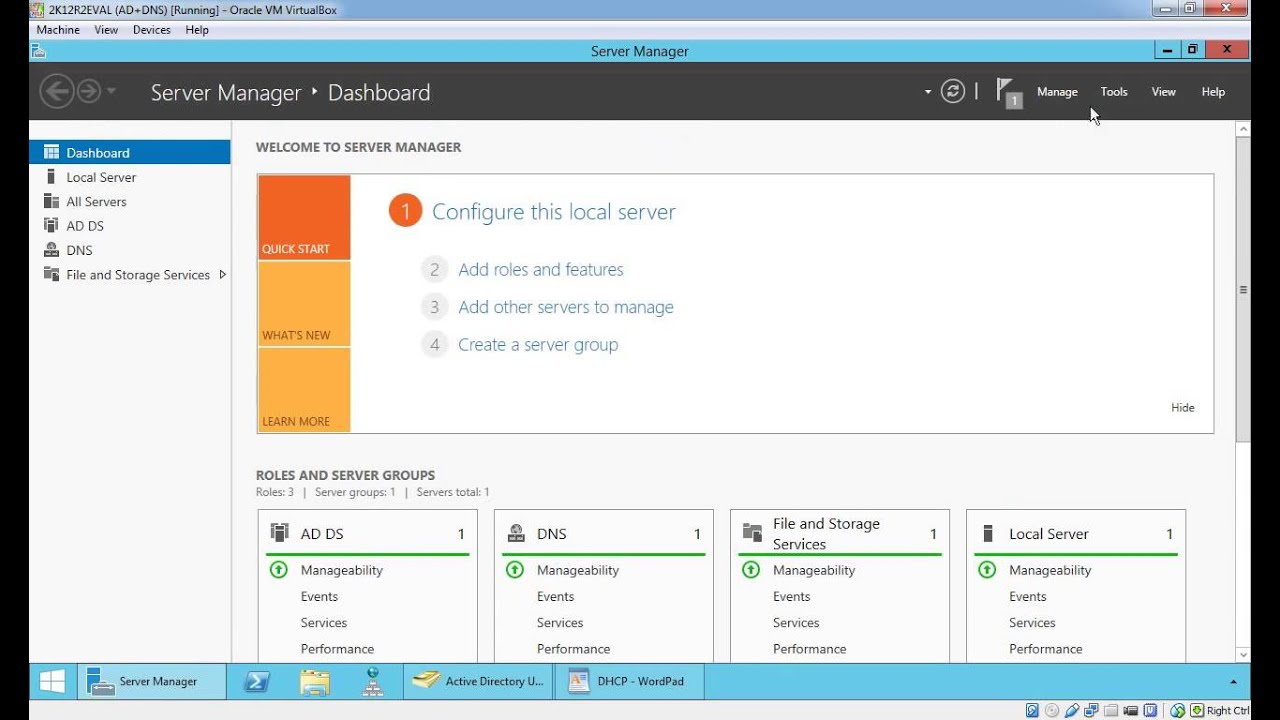Open the DNS role tile header

click(x=603, y=534)
